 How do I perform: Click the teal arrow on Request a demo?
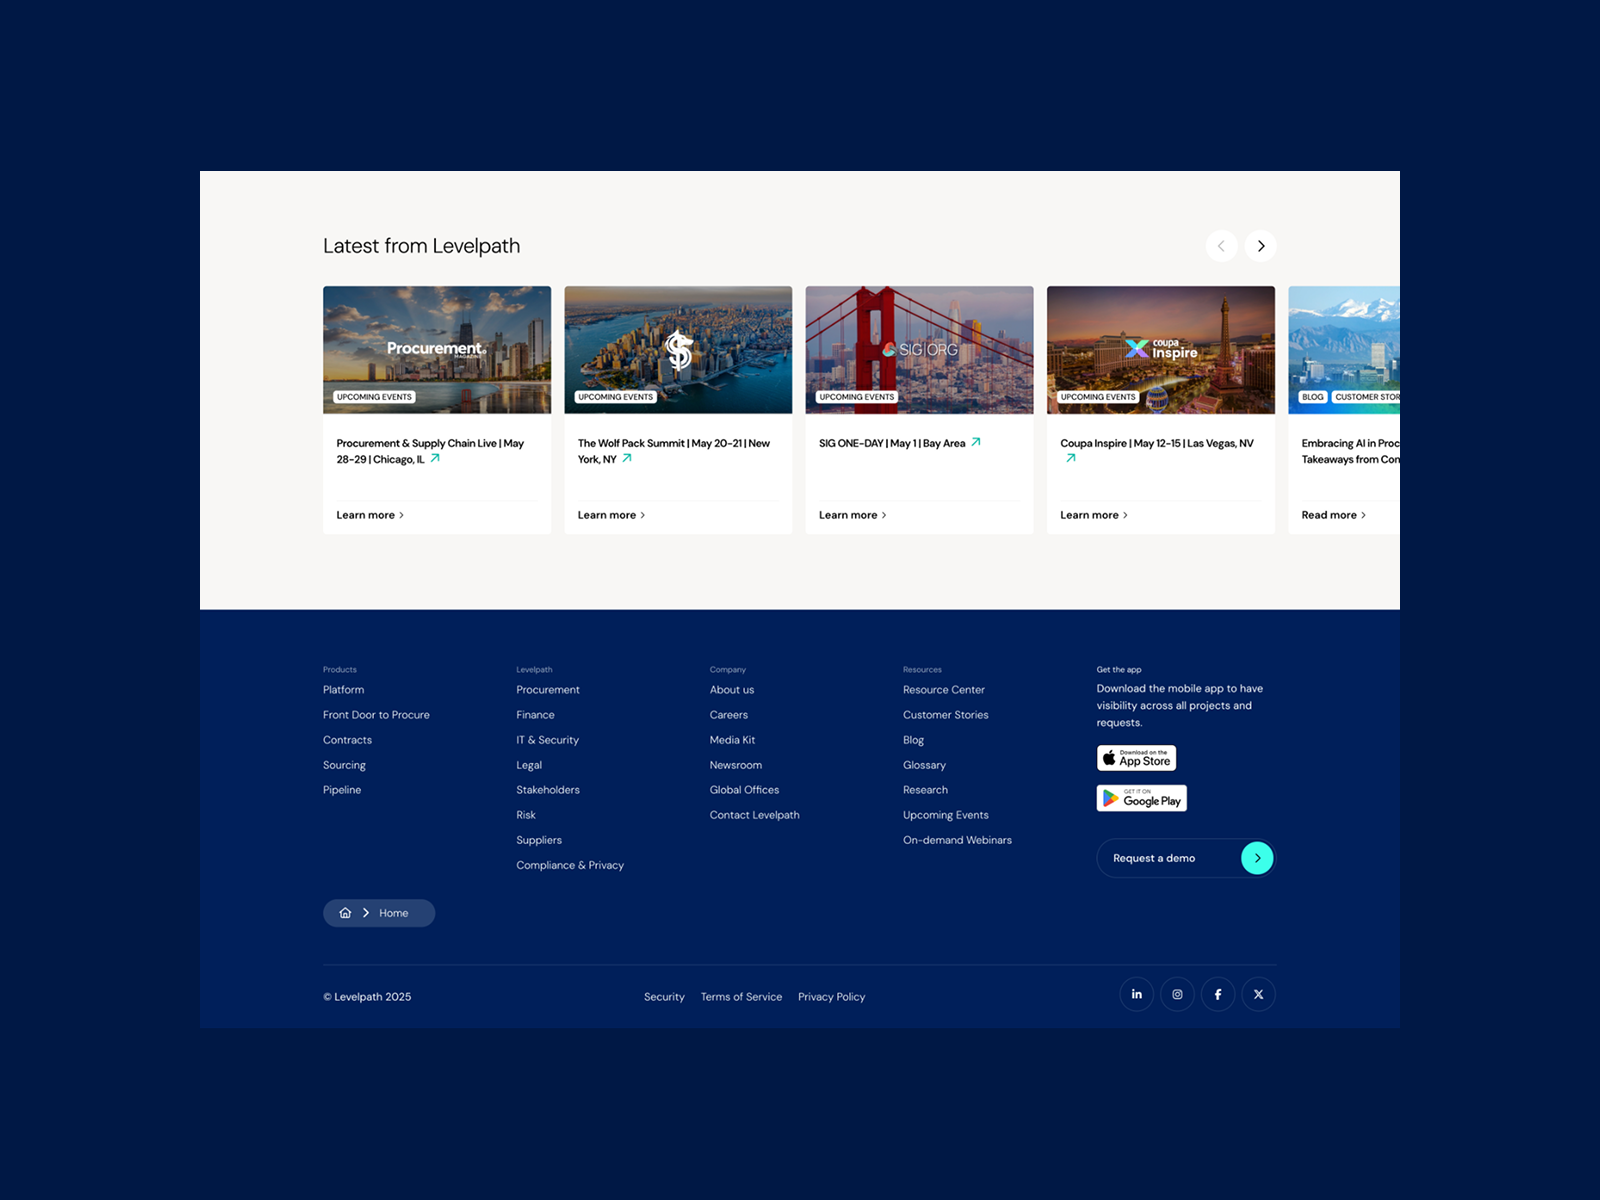coord(1257,858)
